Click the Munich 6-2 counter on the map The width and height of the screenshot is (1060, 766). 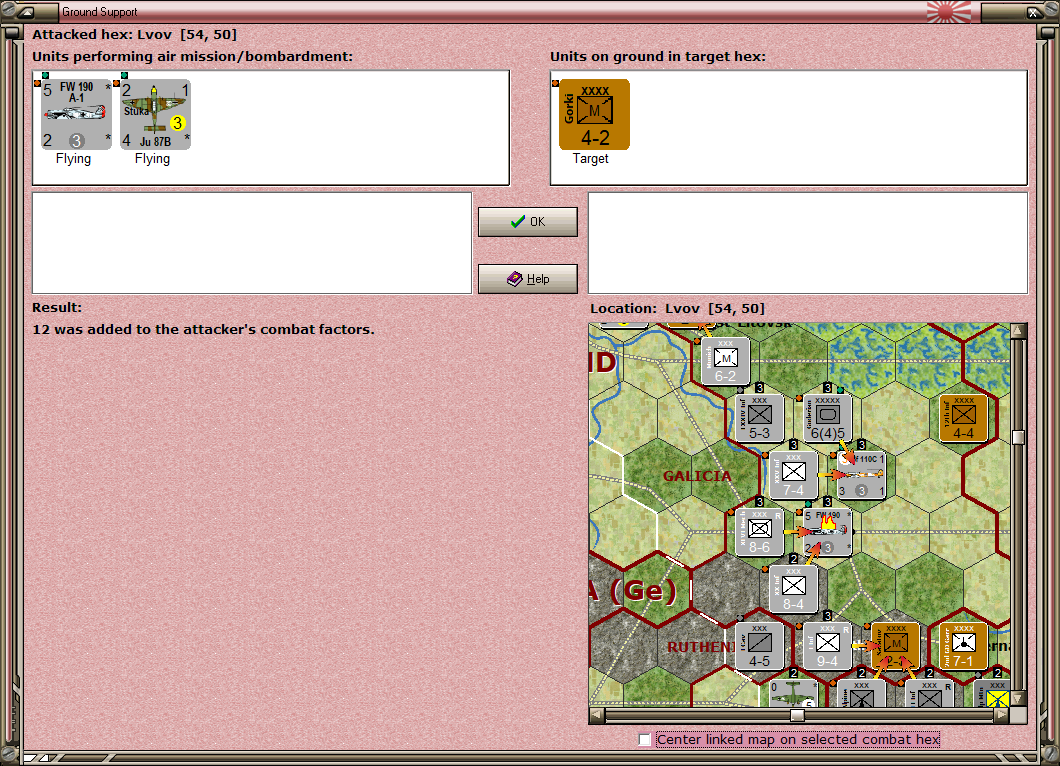(x=724, y=359)
